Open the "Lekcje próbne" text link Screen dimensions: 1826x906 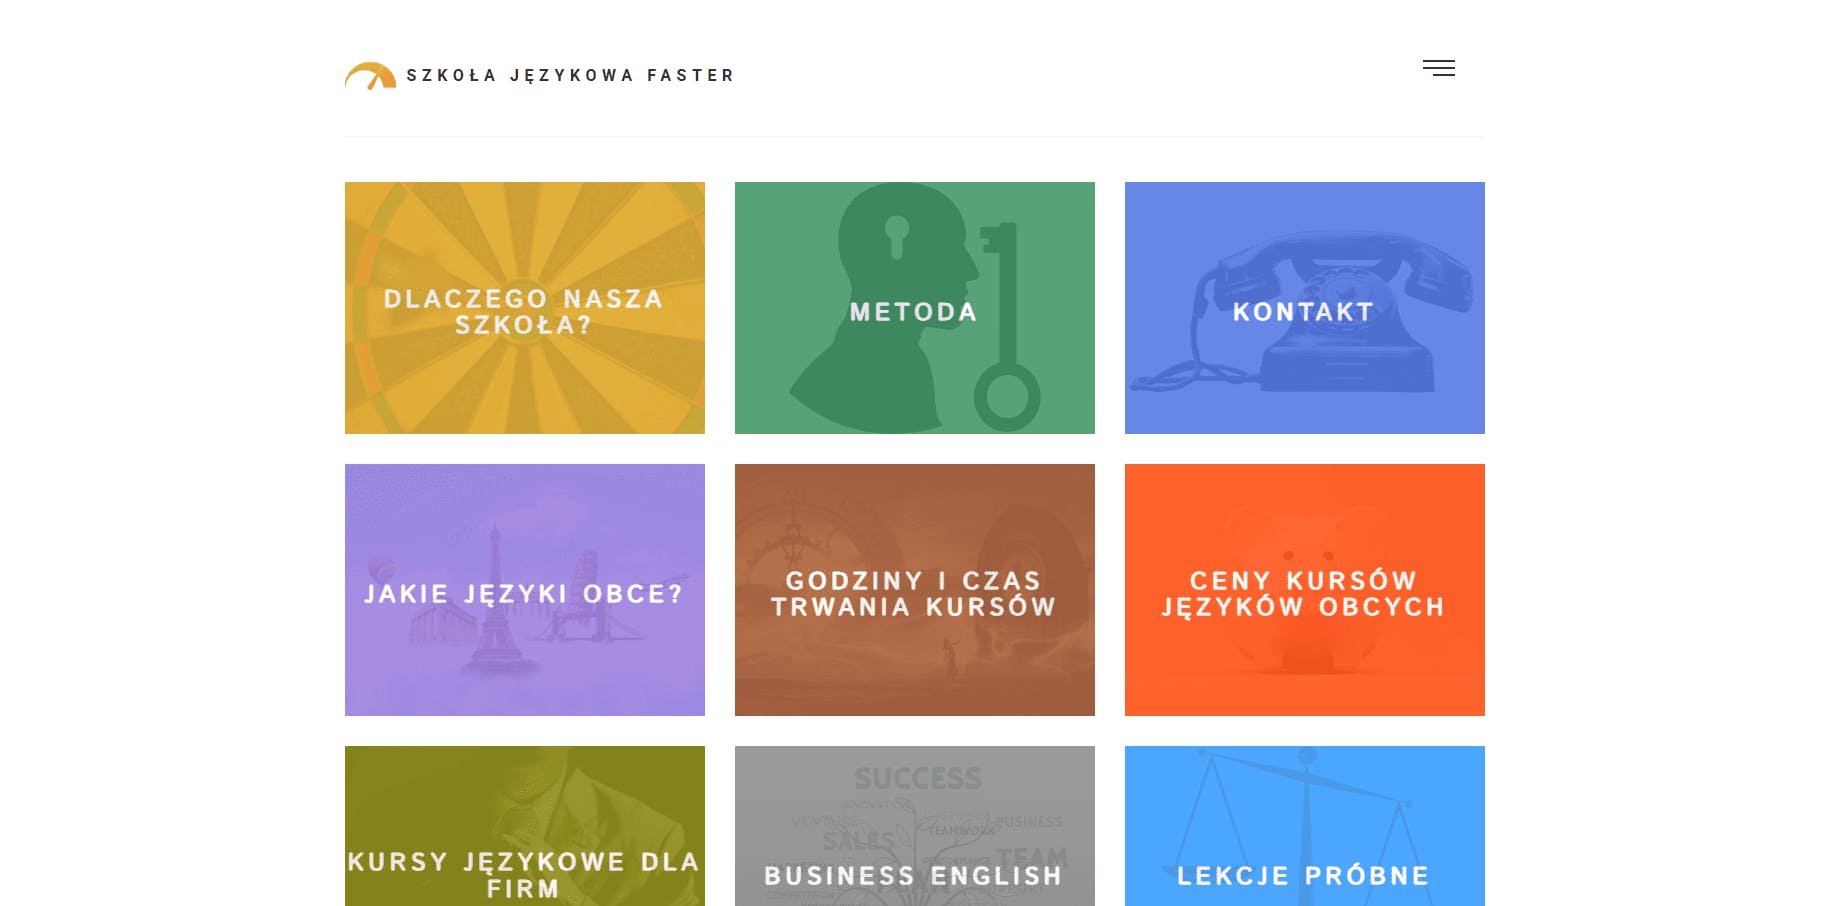click(x=1304, y=876)
